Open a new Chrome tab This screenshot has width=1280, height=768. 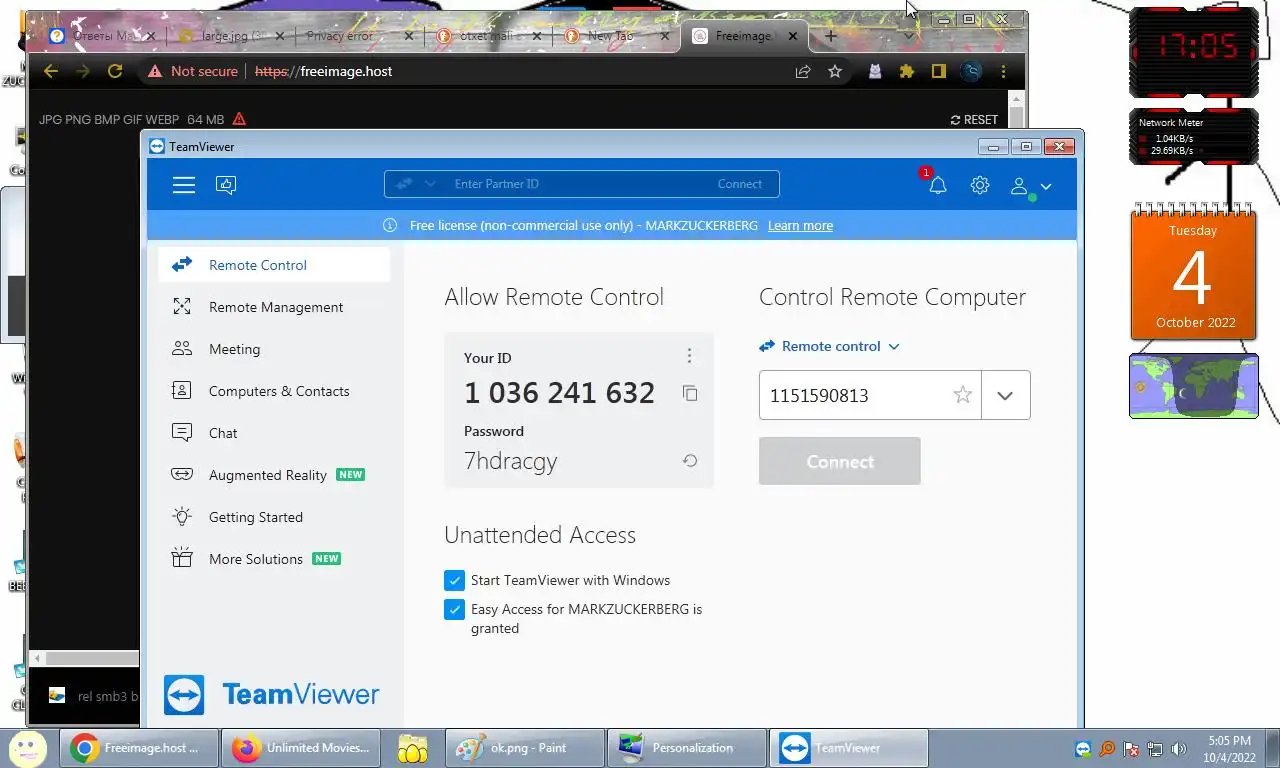point(830,36)
